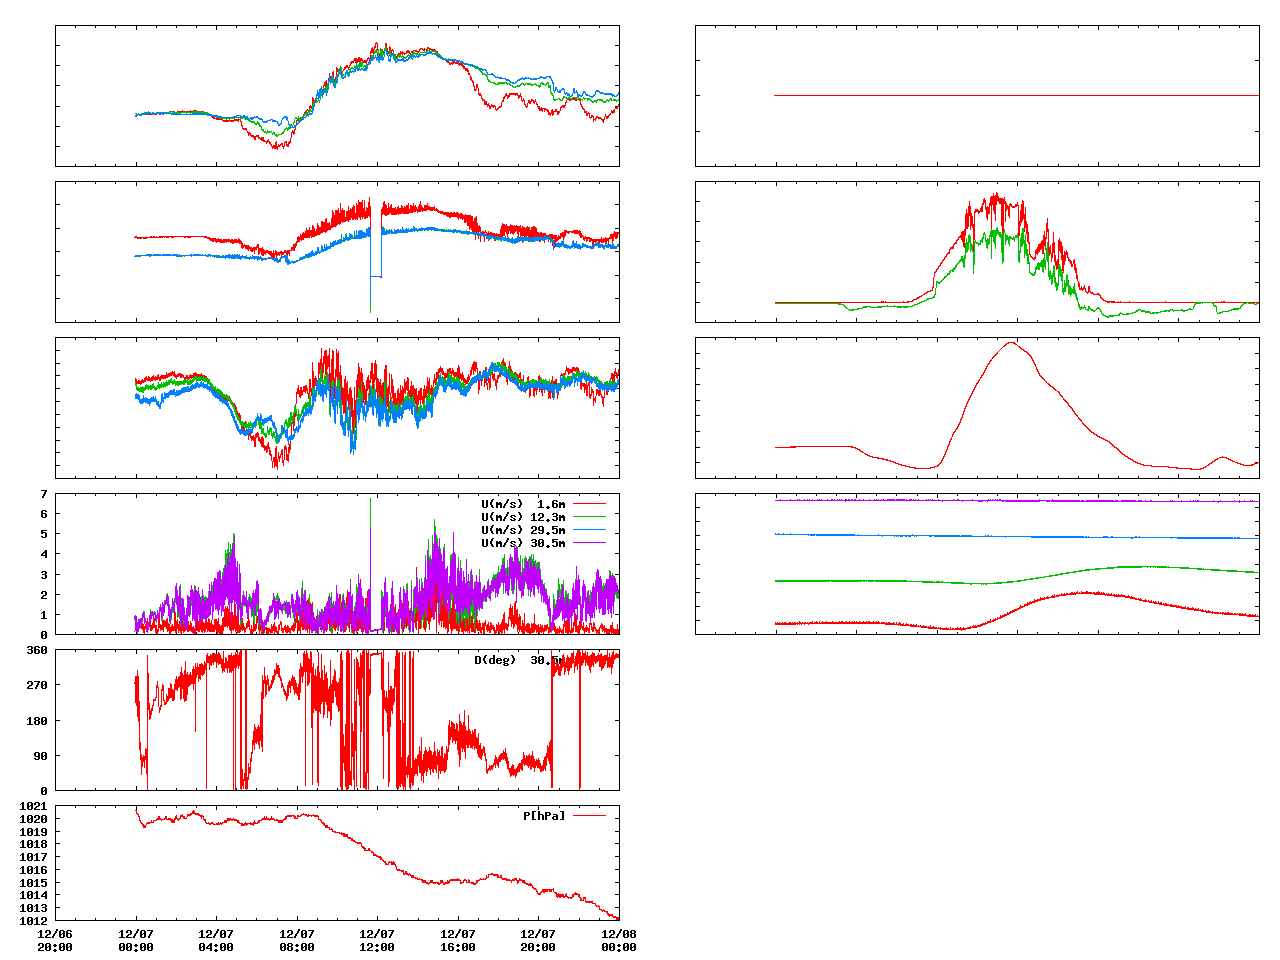Click the "U(m/s) 1.6m" legend label

coord(523,503)
